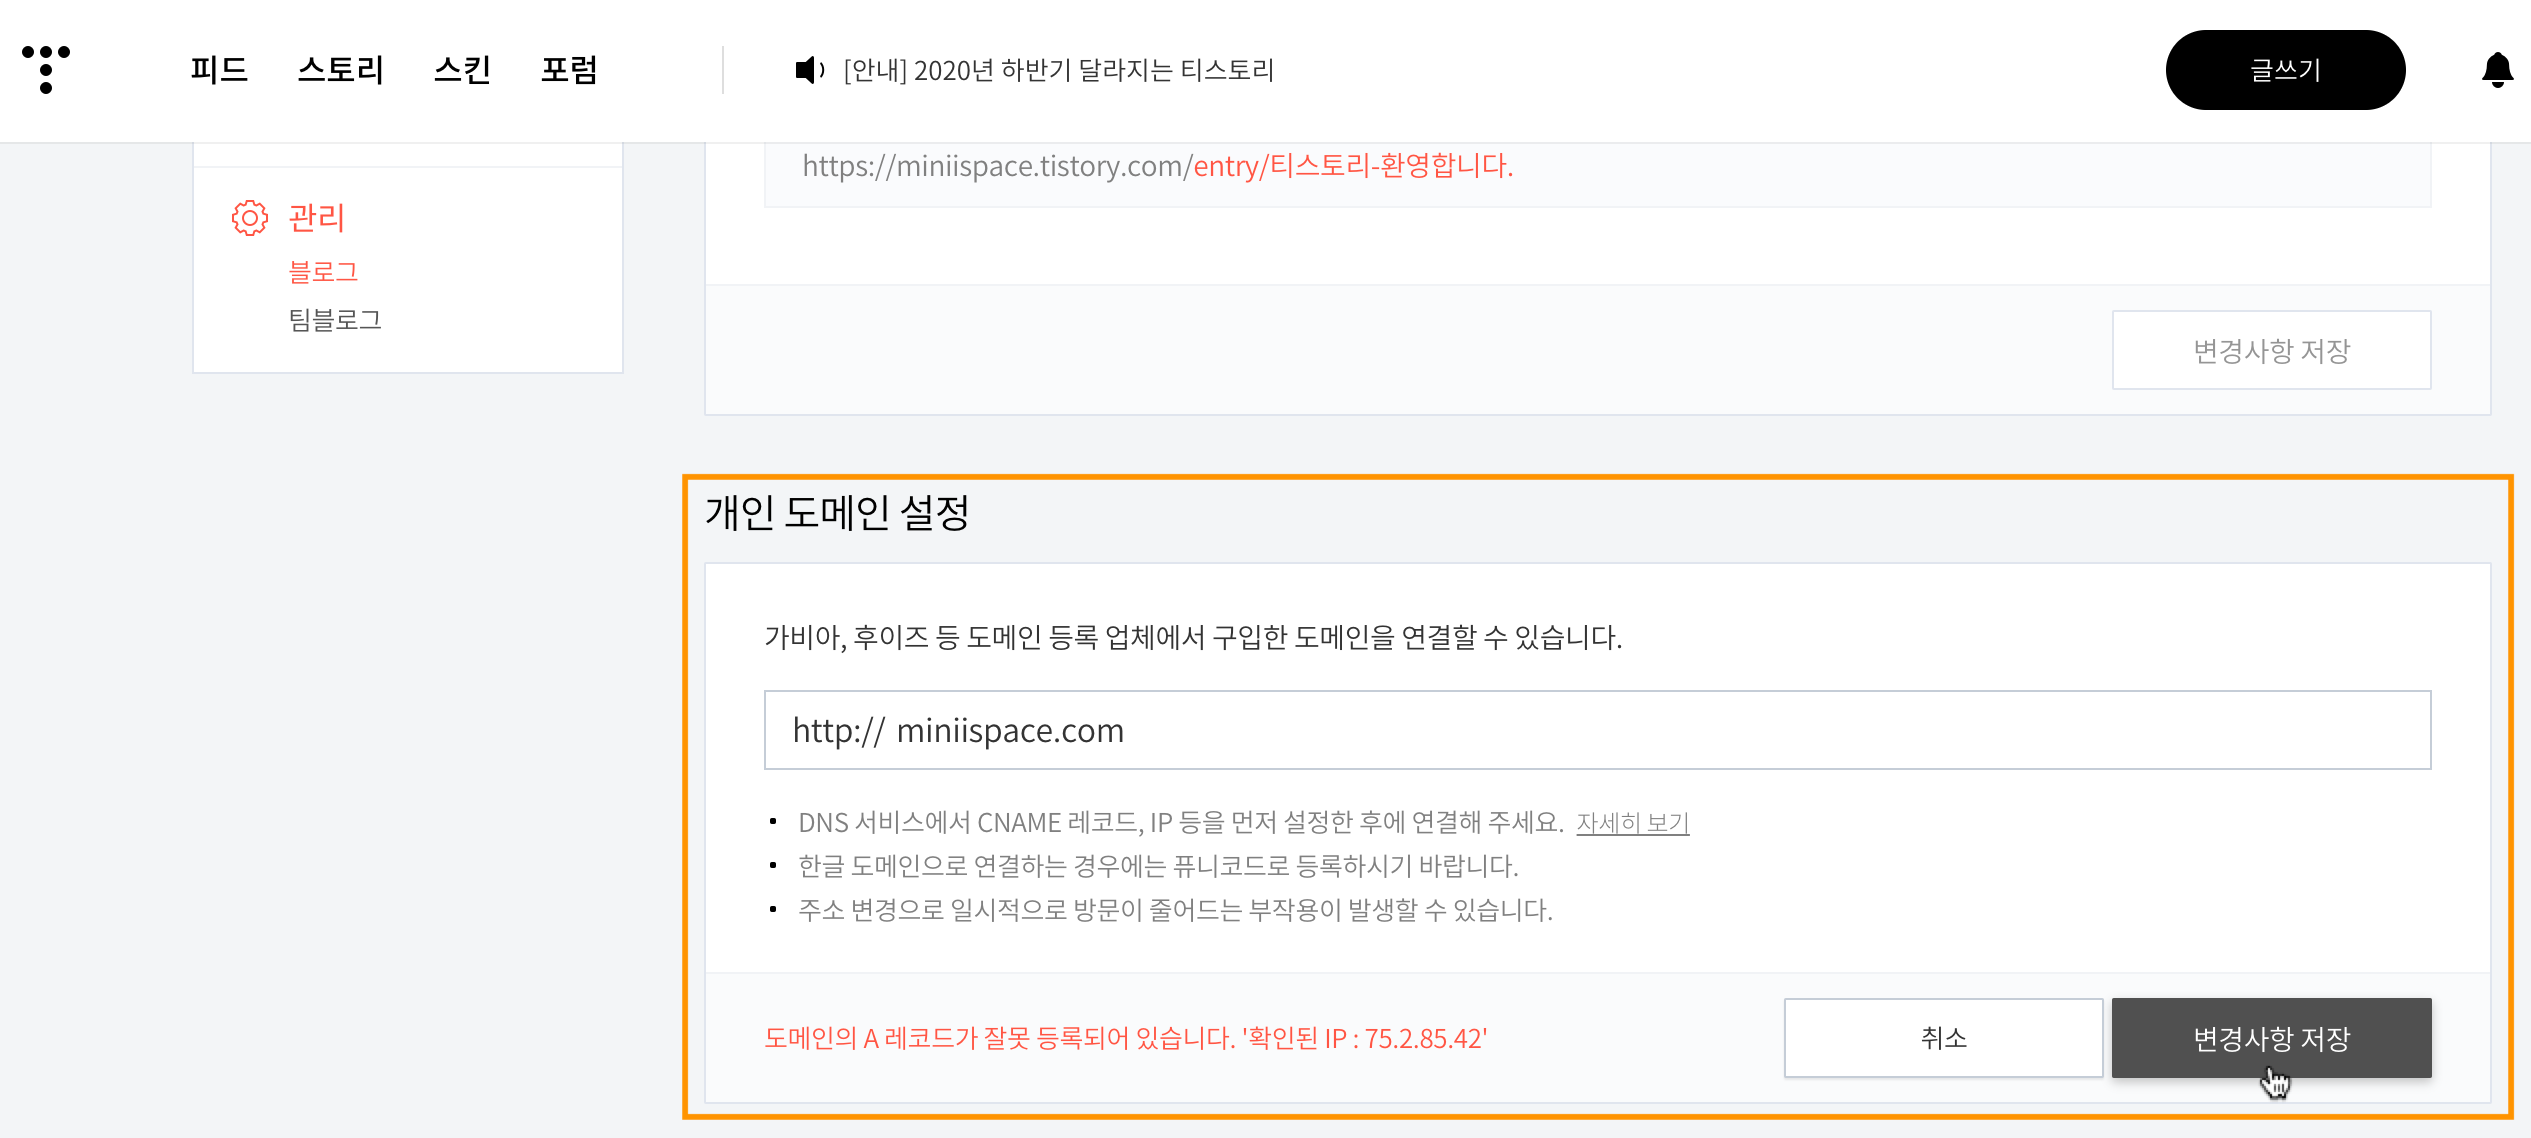Screen dimensions: 2531x1138
Task: Select 관리 in the sidebar
Action: 316,218
